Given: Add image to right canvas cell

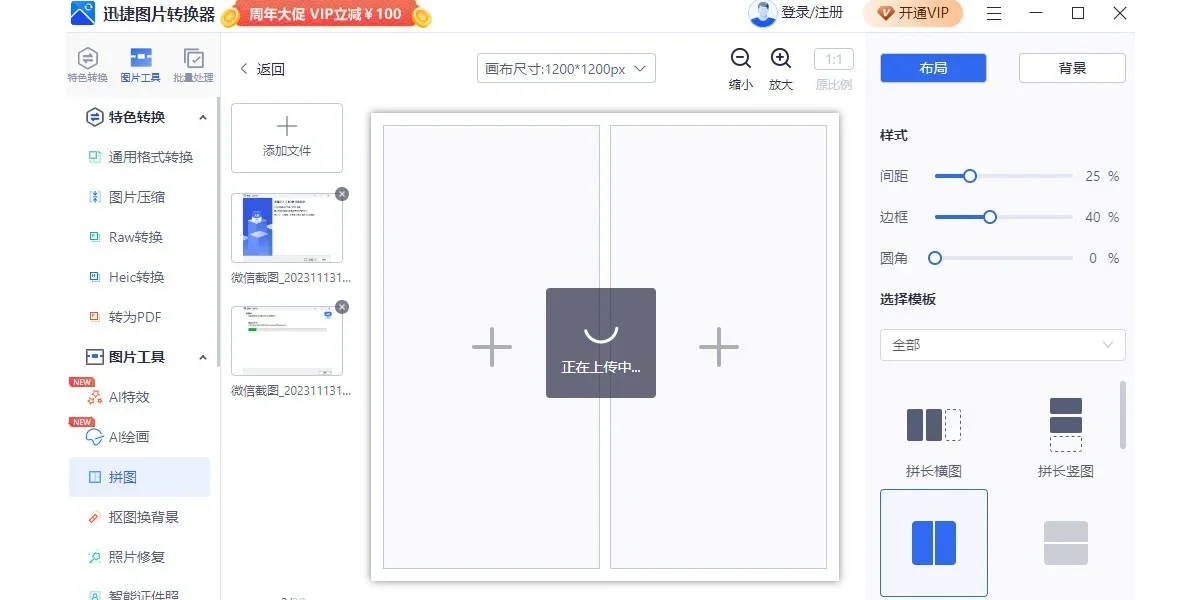Looking at the screenshot, I should [719, 347].
